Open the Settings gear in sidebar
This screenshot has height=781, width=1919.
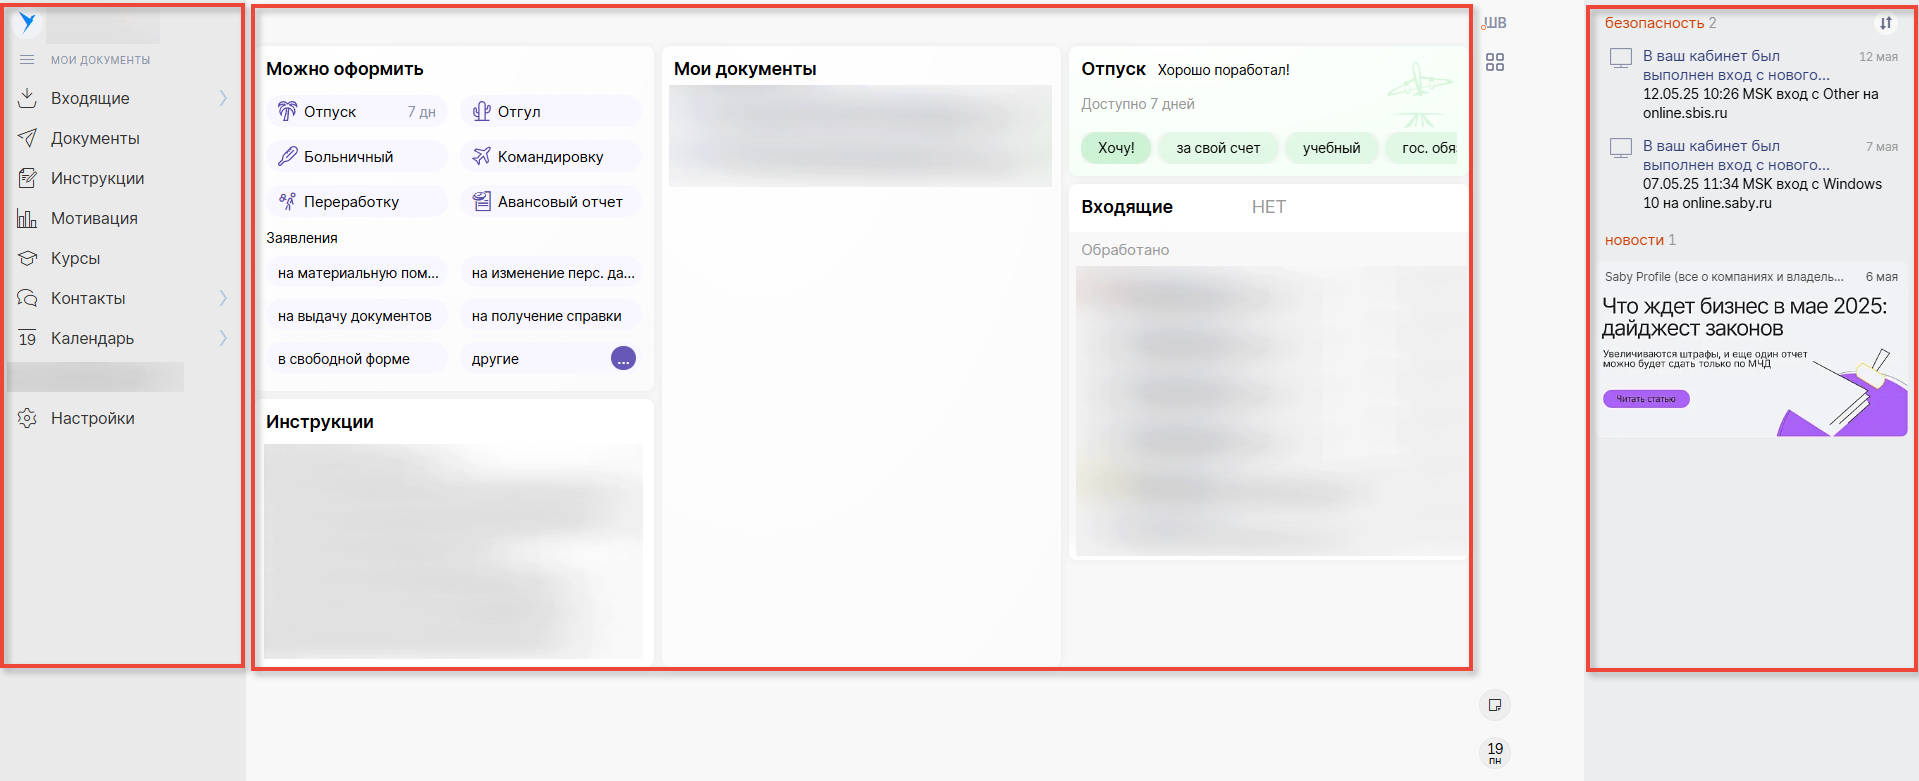pyautogui.click(x=28, y=418)
